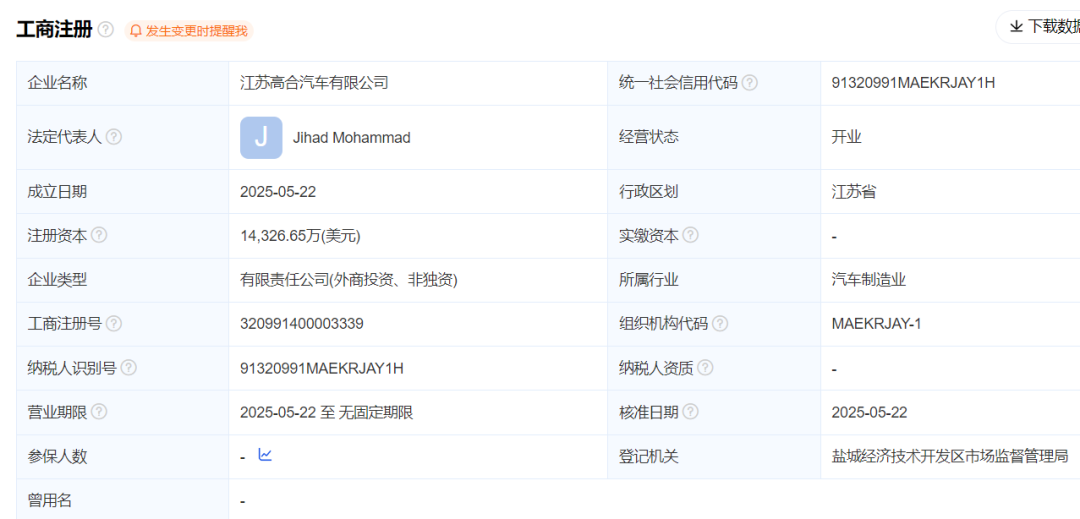The width and height of the screenshot is (1080, 519).
Task: Click the question mark beside 法定代表人
Action: click(x=114, y=137)
